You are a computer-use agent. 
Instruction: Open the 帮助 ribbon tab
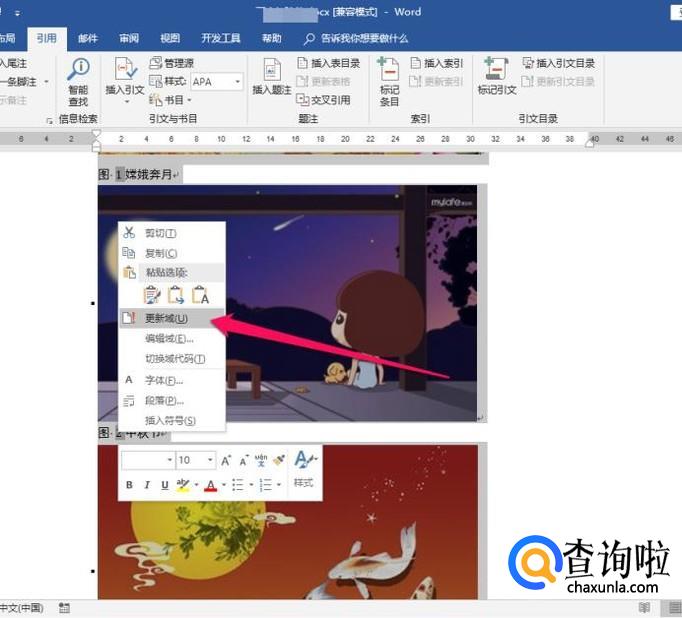(271, 38)
